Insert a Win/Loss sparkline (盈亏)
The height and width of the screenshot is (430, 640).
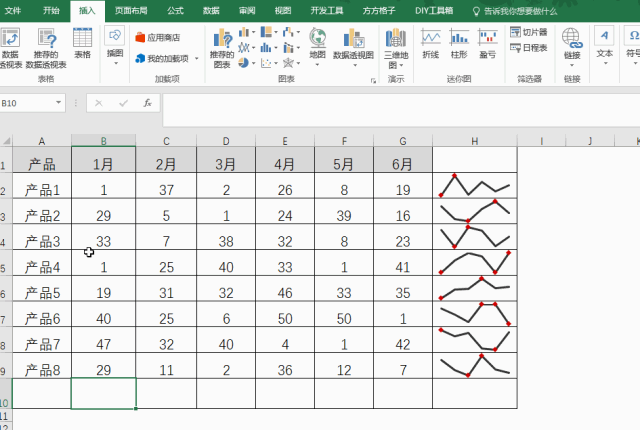point(487,44)
